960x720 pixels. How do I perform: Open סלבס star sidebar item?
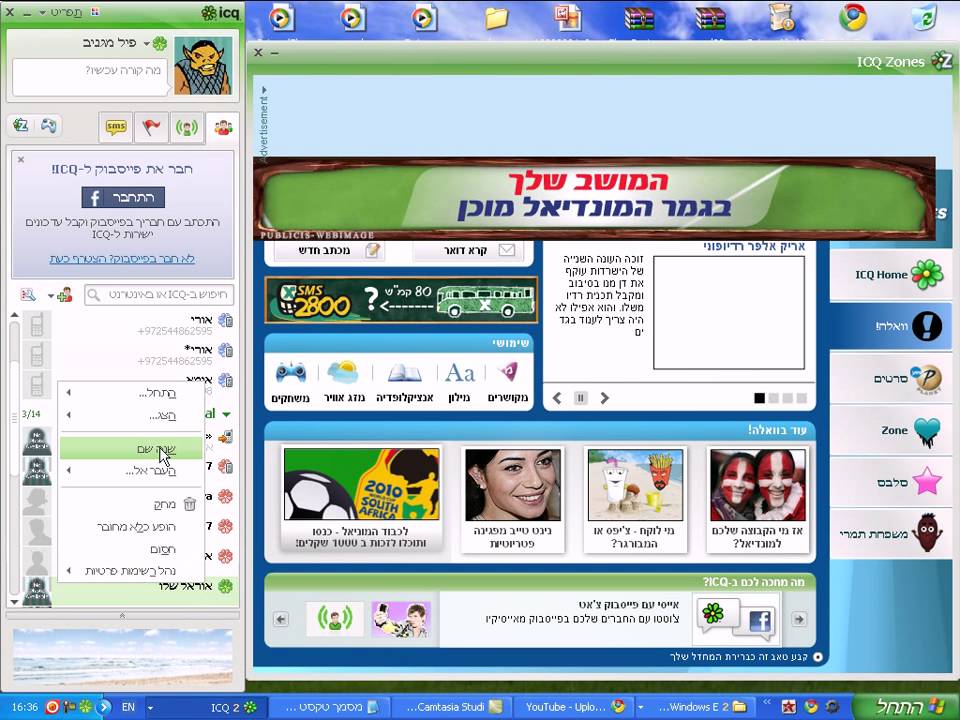point(891,482)
